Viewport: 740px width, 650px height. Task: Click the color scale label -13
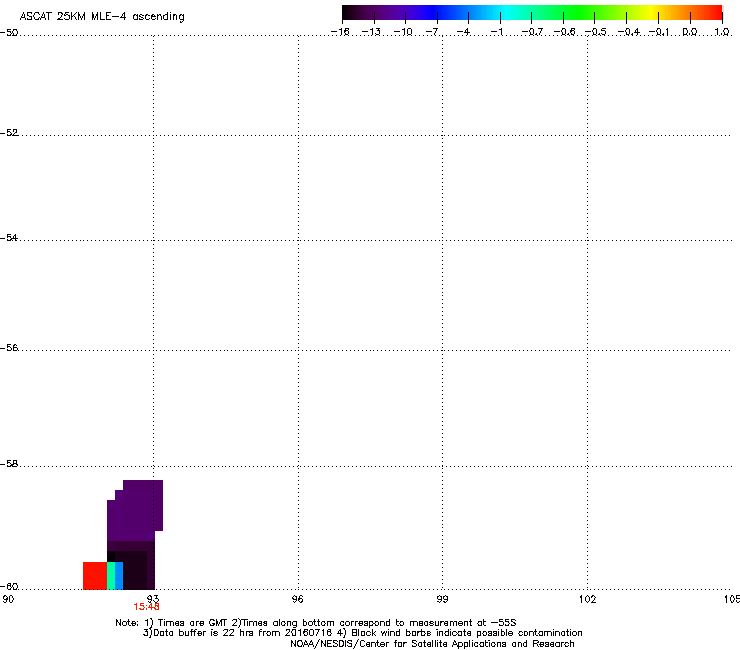(x=371, y=32)
